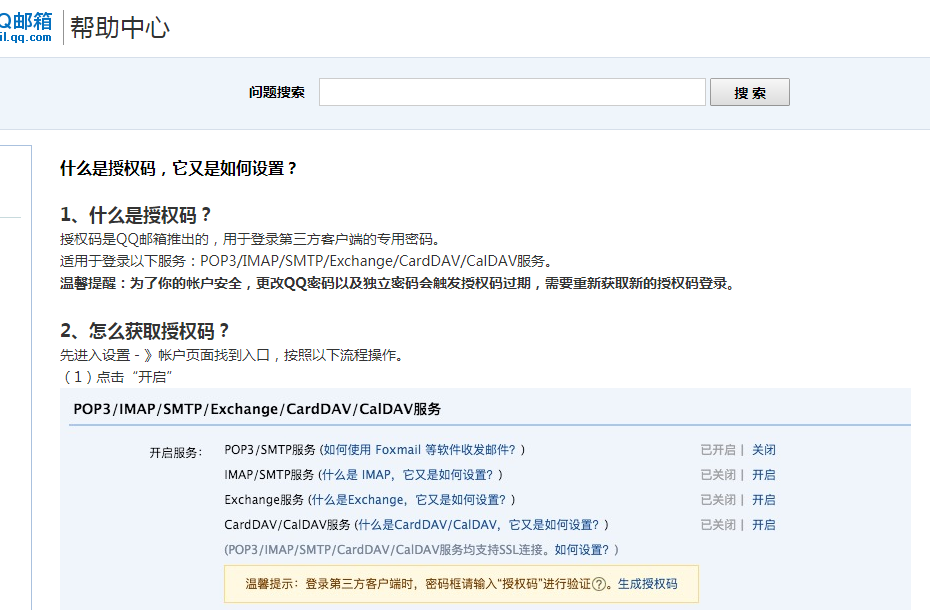This screenshot has height=610, width=930.
Task: Focus the 问题搜索 search input field
Action: [x=512, y=92]
